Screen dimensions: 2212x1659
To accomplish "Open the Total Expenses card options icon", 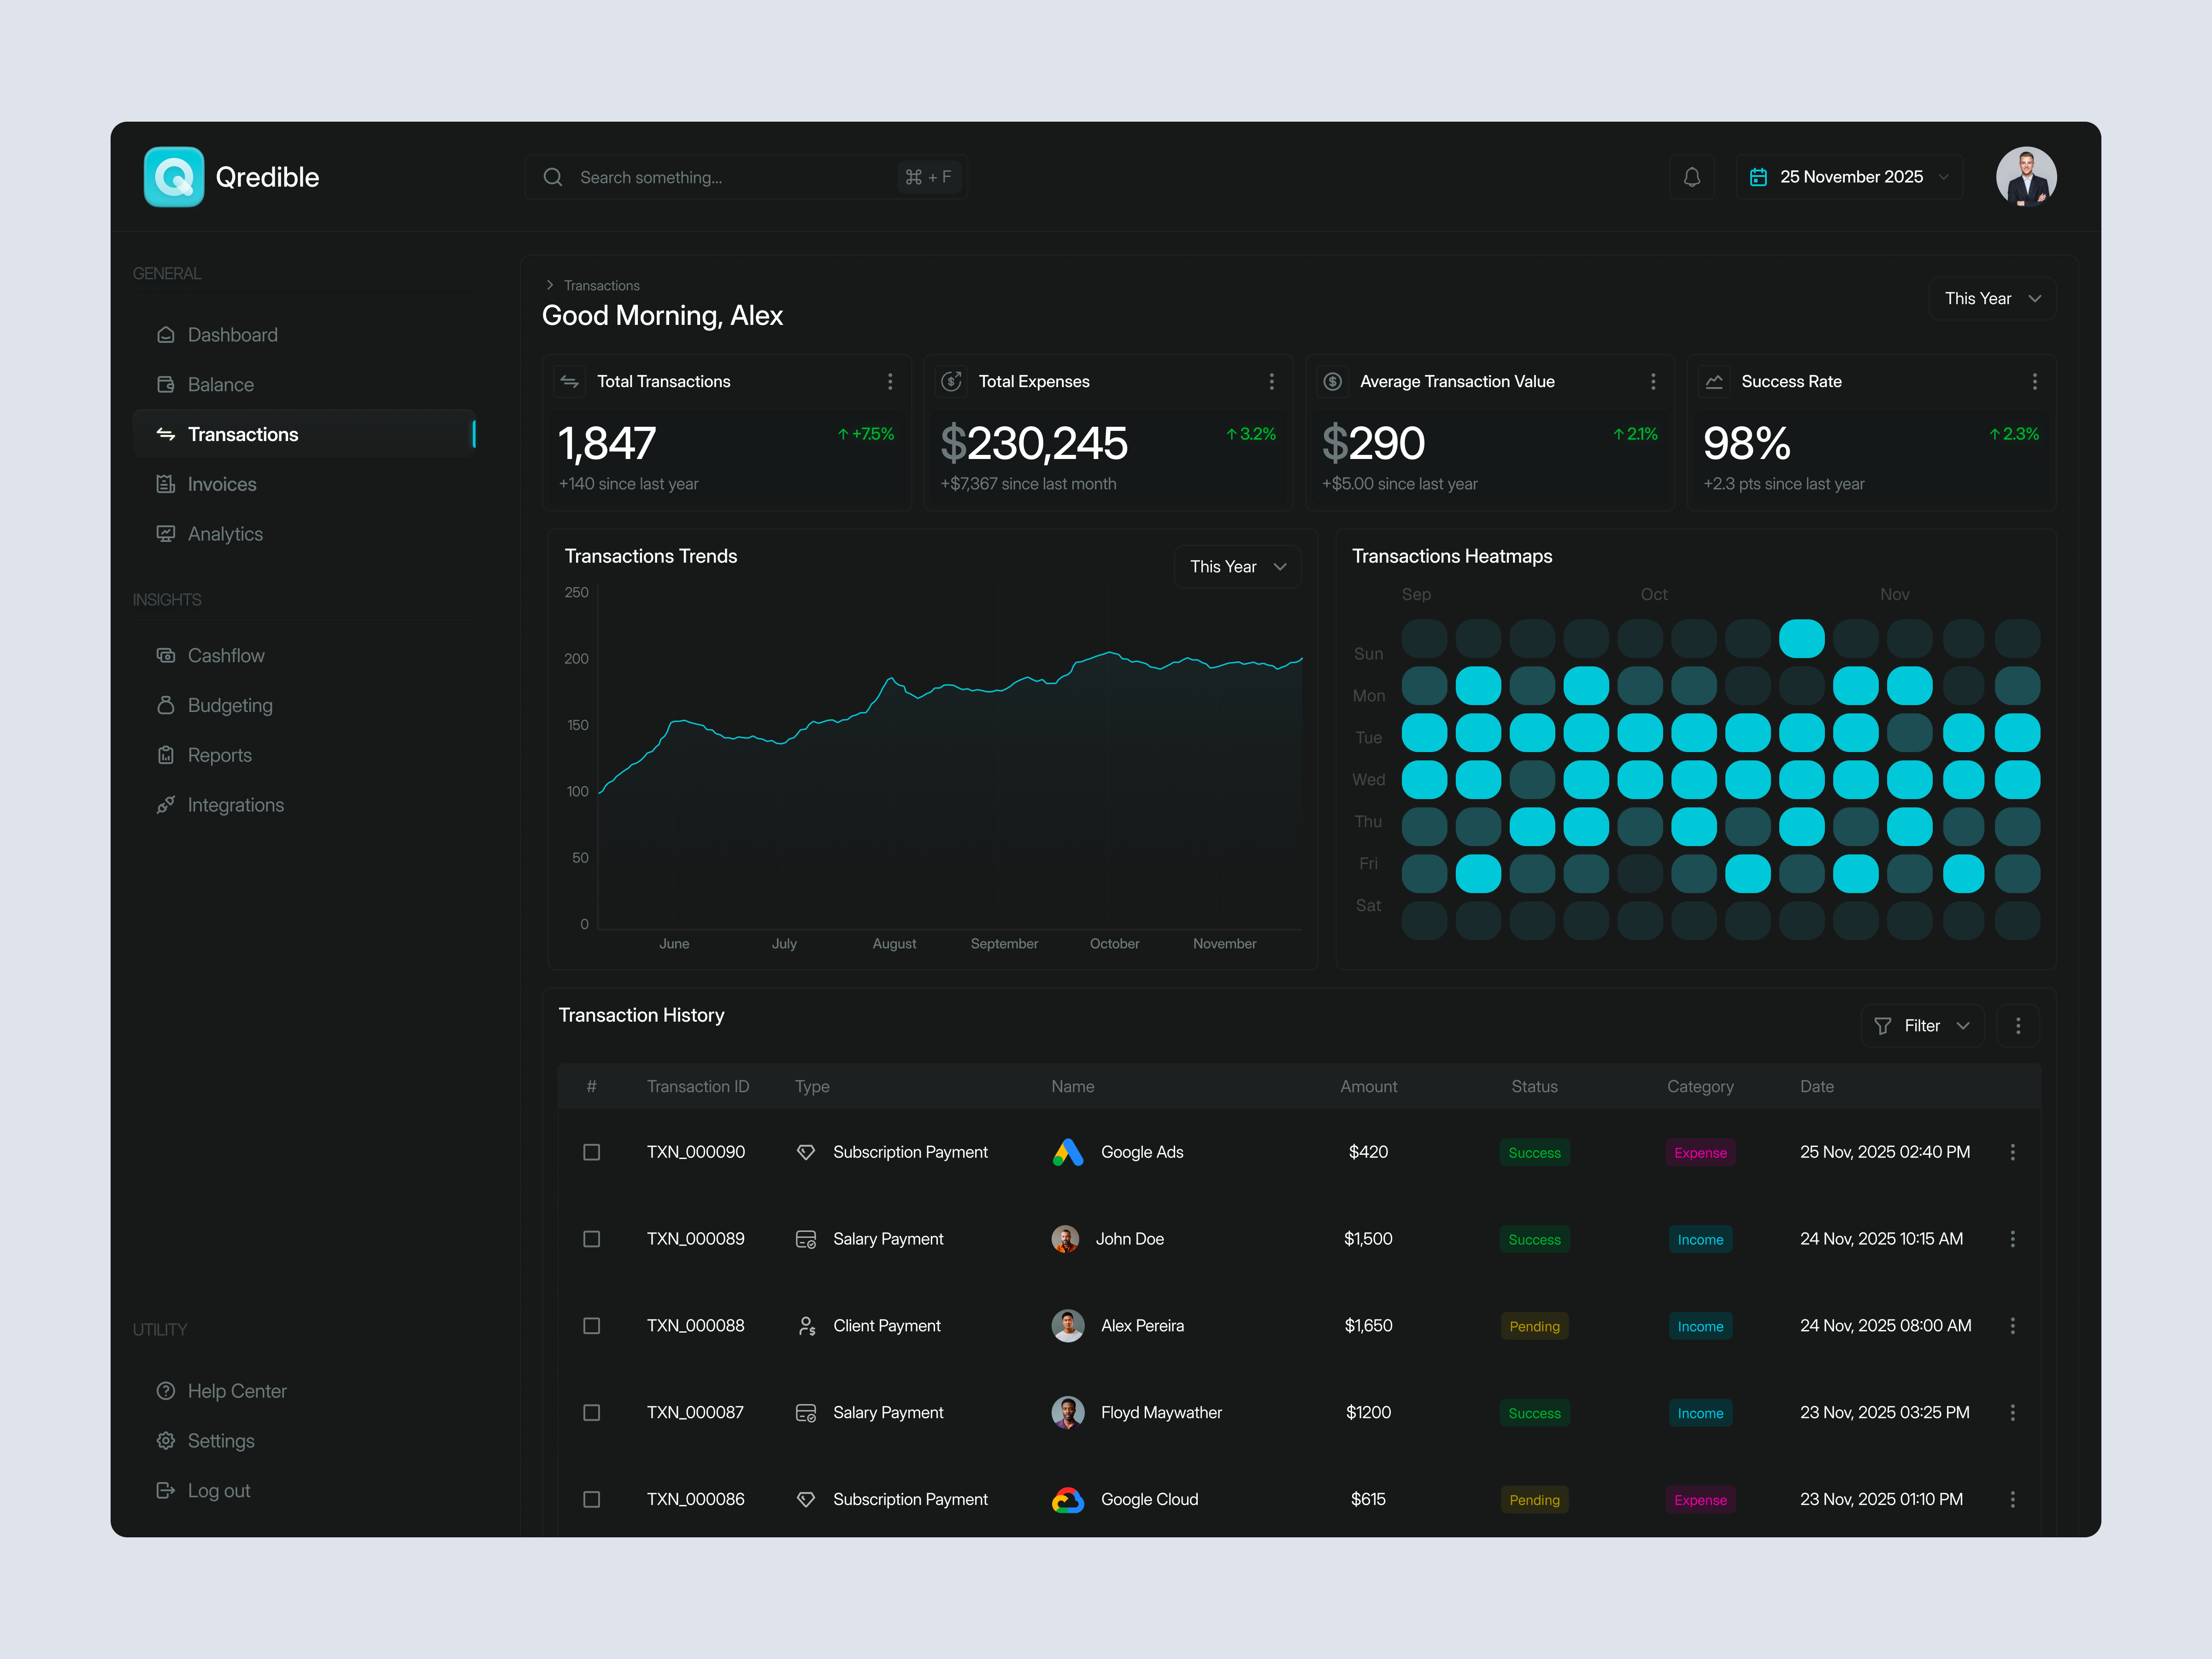I will tap(1271, 381).
